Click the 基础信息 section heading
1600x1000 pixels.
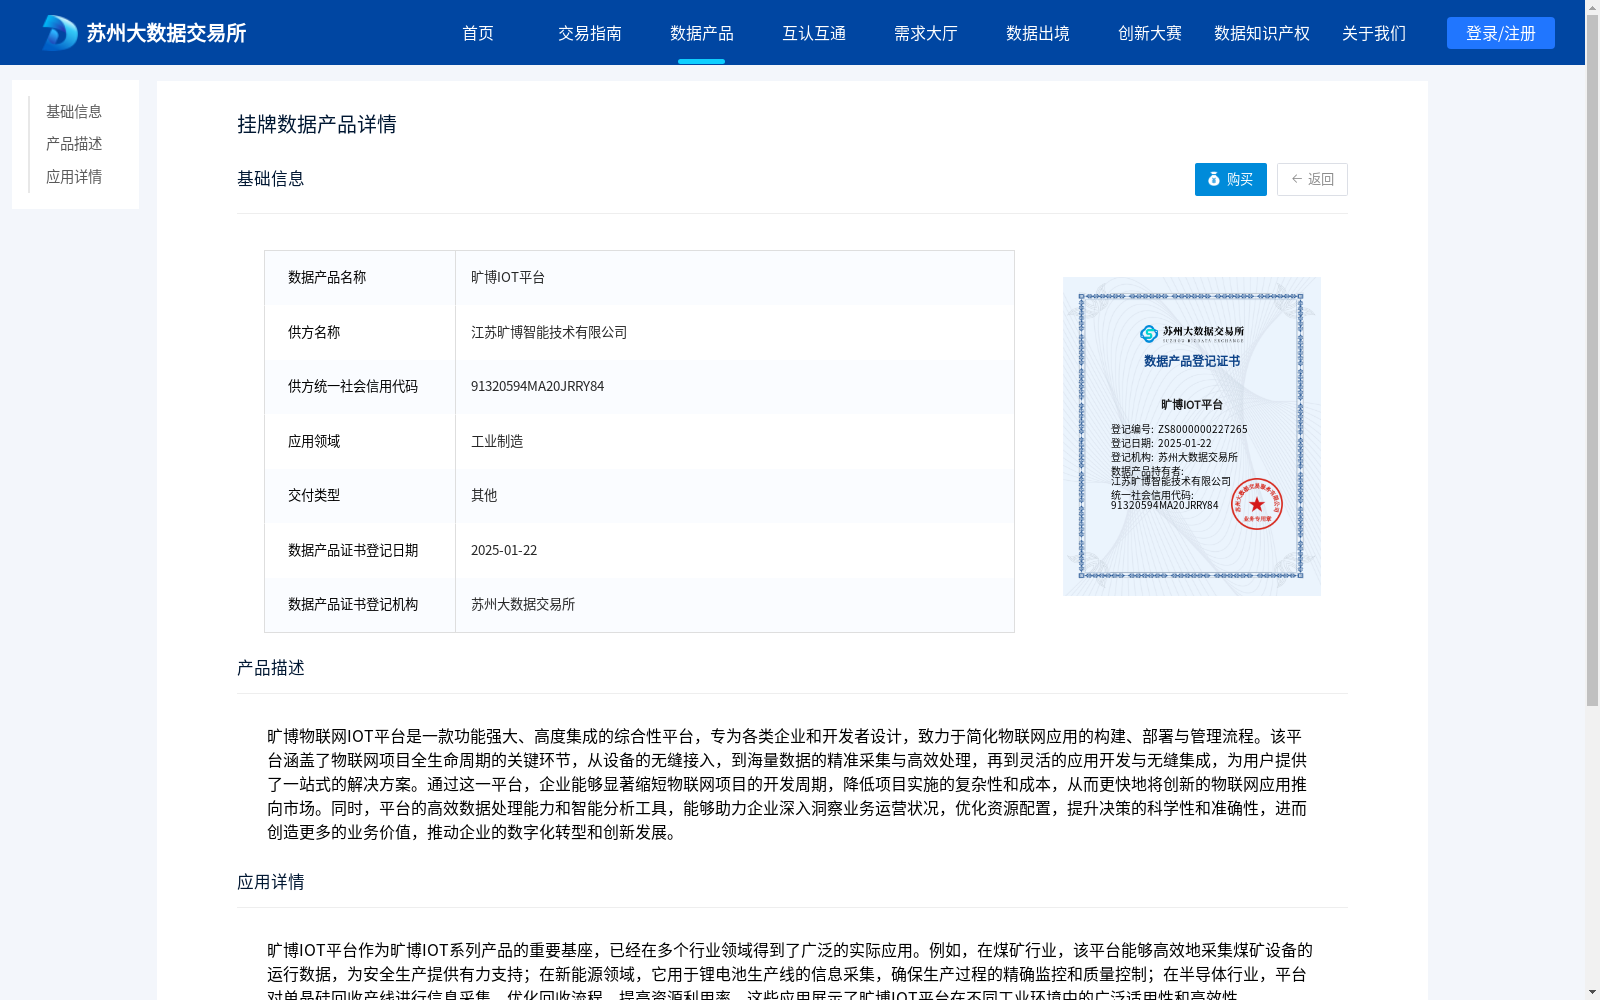tap(271, 179)
